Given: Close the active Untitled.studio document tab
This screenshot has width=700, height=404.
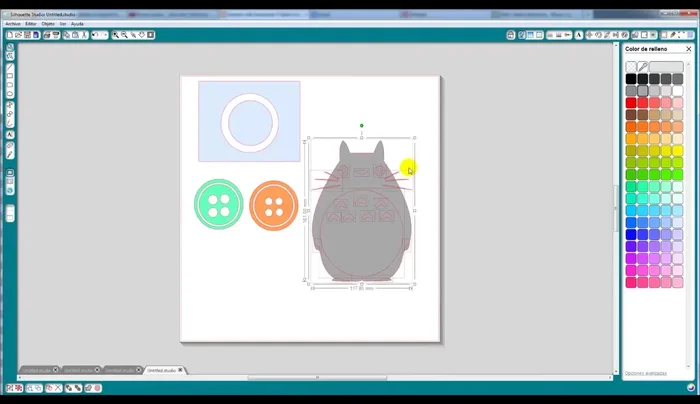Looking at the screenshot, I should pos(181,370).
